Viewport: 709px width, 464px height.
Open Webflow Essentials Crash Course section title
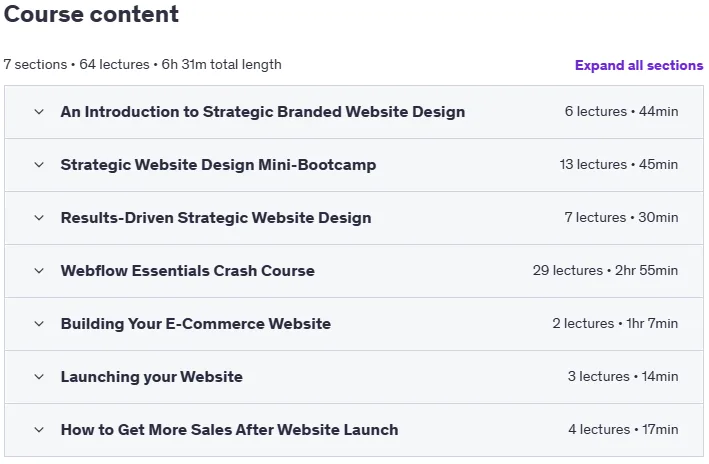point(188,270)
